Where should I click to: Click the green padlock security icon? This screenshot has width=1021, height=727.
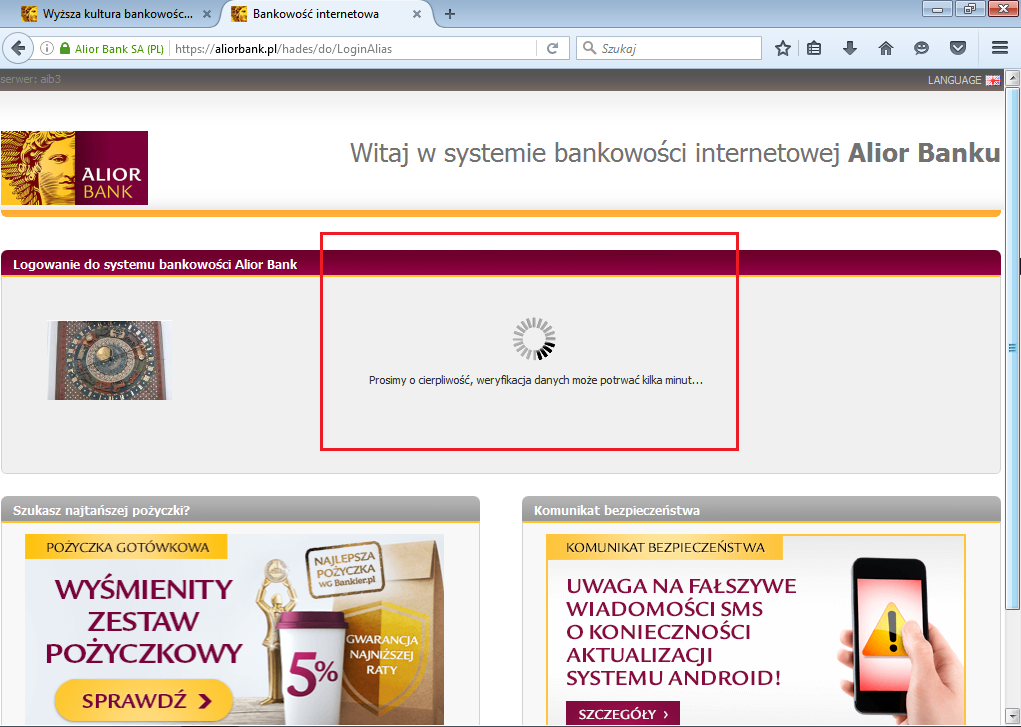pyautogui.click(x=64, y=48)
